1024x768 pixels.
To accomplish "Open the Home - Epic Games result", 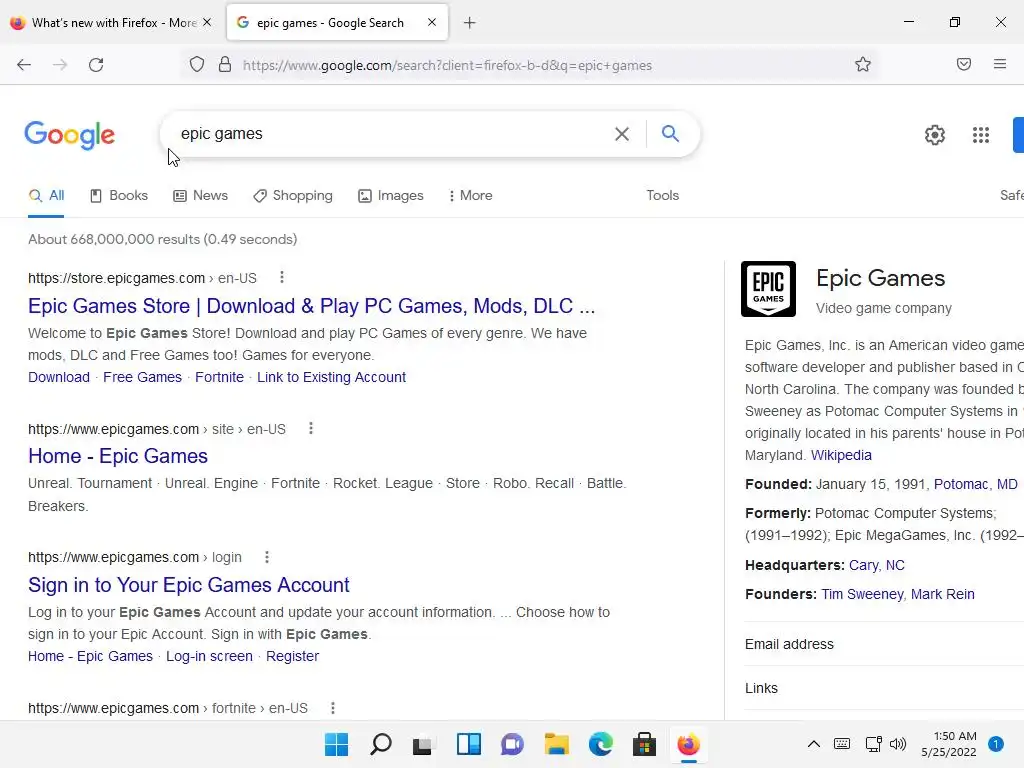I will (118, 456).
